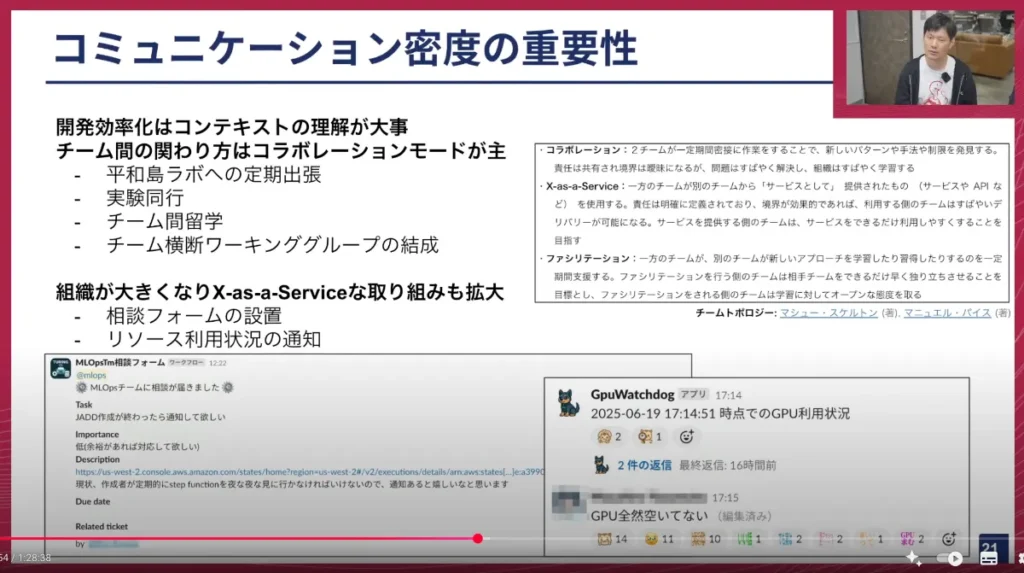Toggle subtitles with the captions button
Viewport: 1024px width, 573px height.
click(x=990, y=559)
